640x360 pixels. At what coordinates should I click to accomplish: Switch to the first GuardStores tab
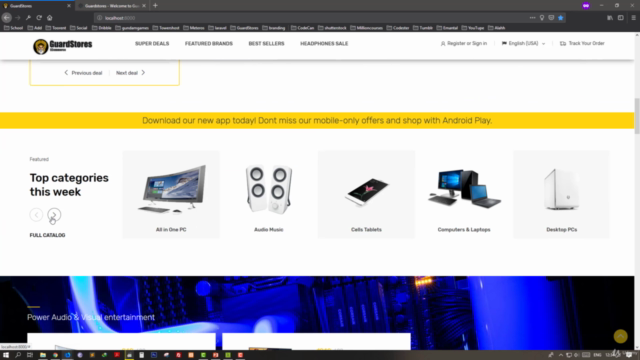[x=36, y=6]
